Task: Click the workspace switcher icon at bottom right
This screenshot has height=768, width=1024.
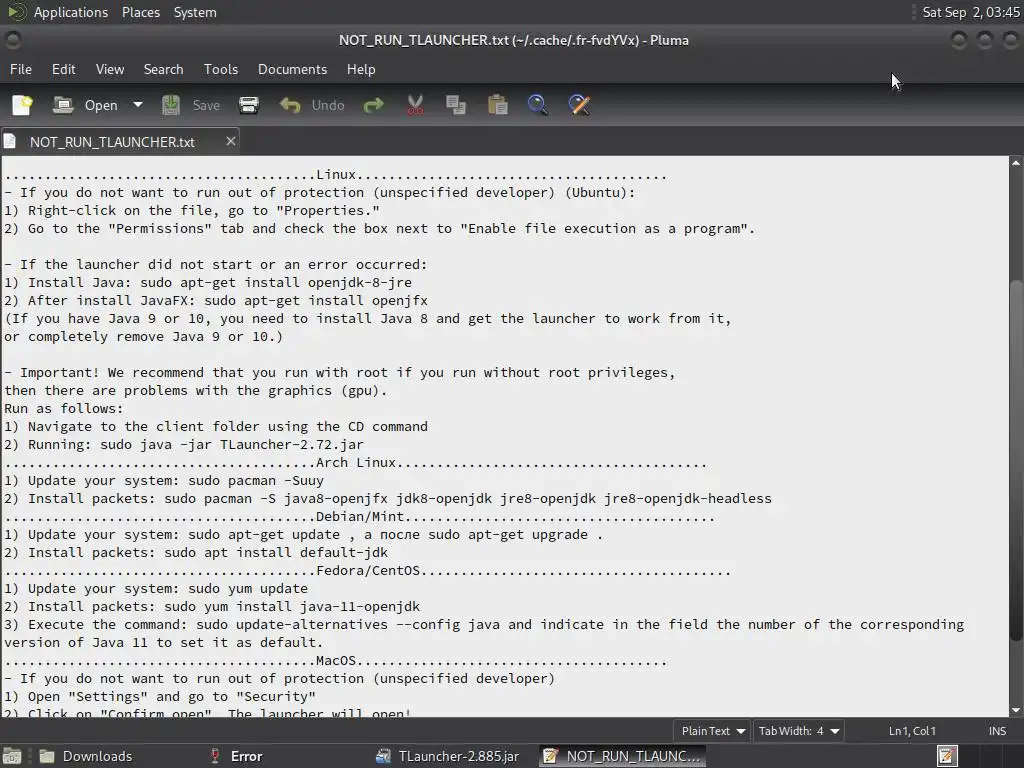Action: [948, 756]
